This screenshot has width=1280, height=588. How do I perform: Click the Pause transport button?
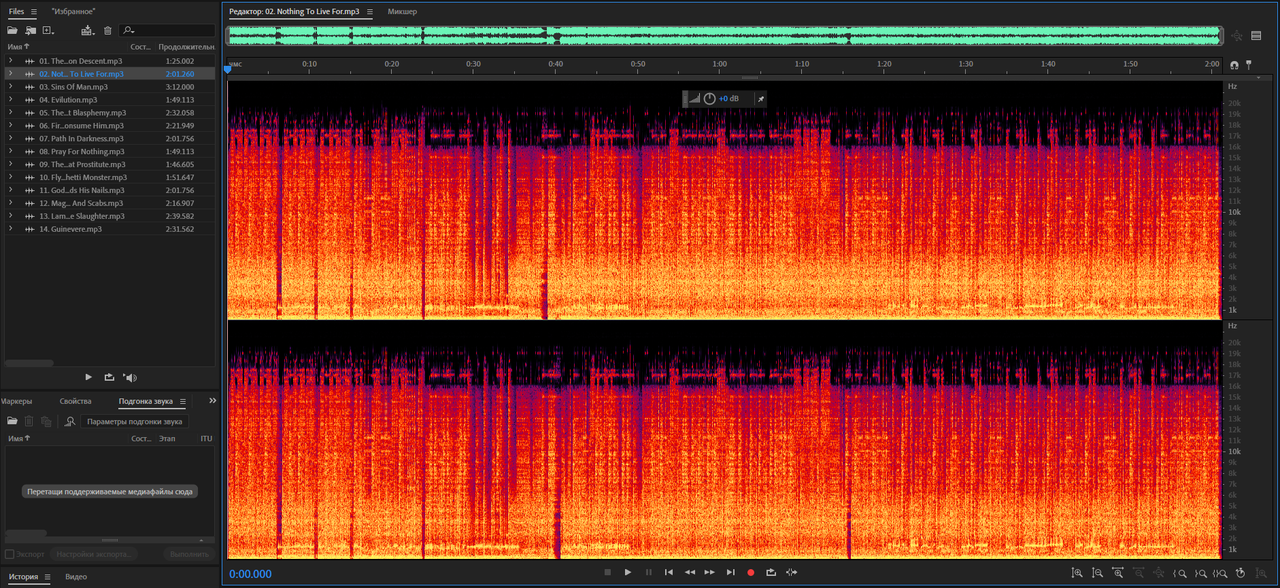648,572
